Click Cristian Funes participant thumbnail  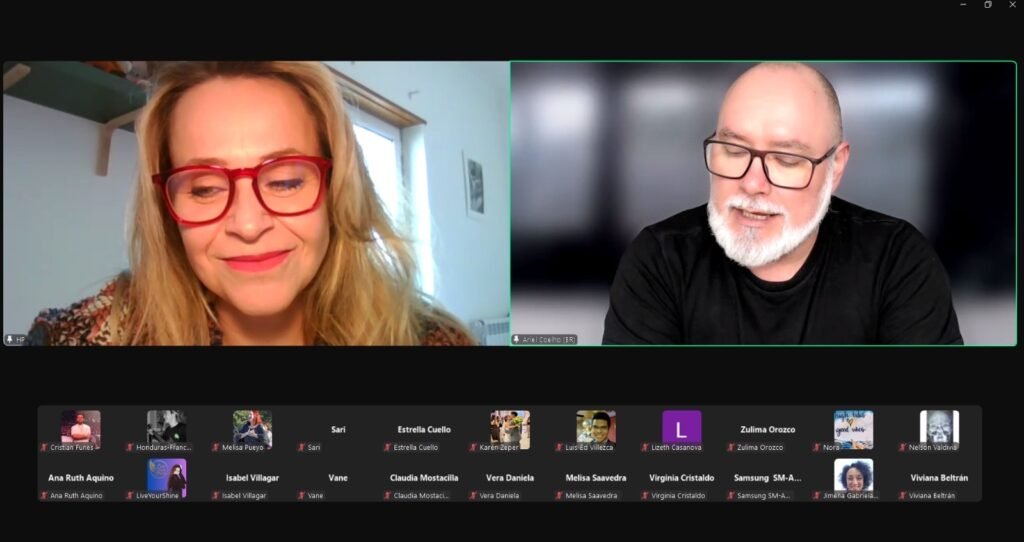[x=80, y=427]
